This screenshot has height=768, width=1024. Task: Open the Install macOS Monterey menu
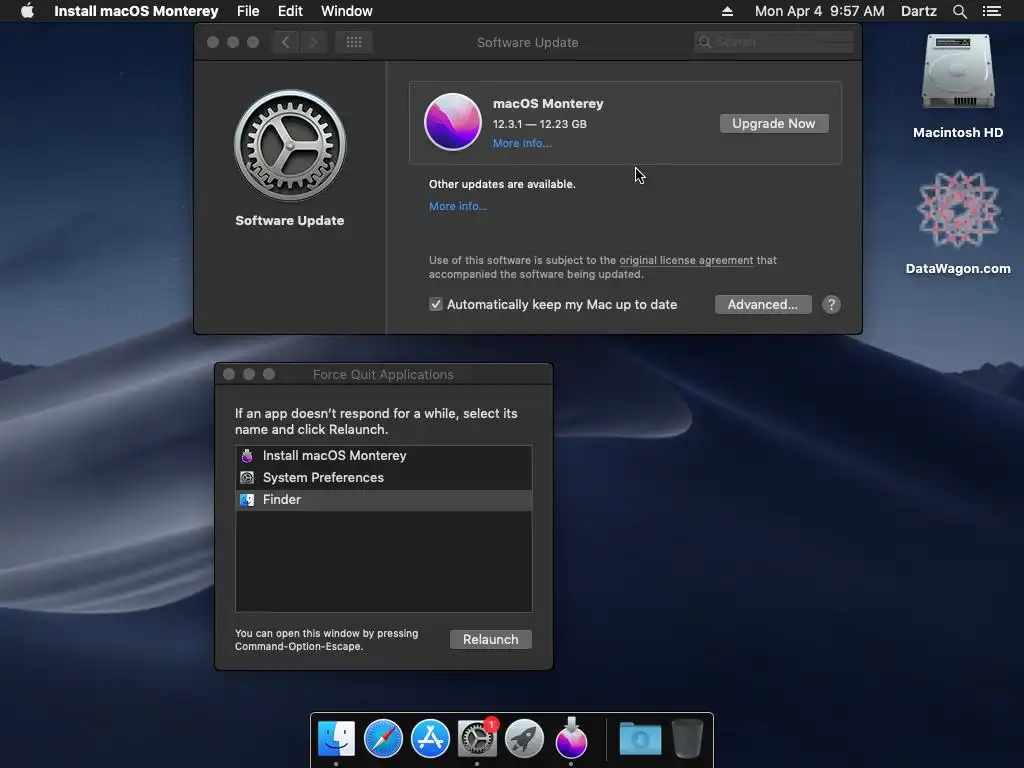coord(136,11)
